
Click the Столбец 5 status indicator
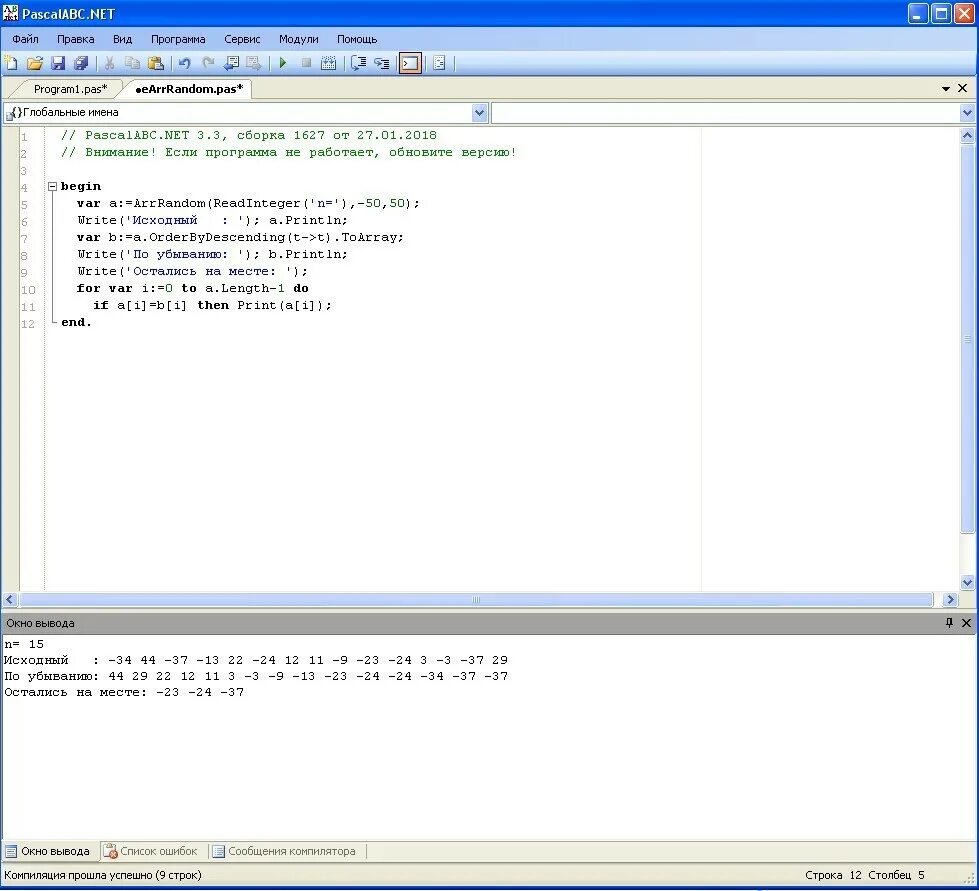(896, 876)
